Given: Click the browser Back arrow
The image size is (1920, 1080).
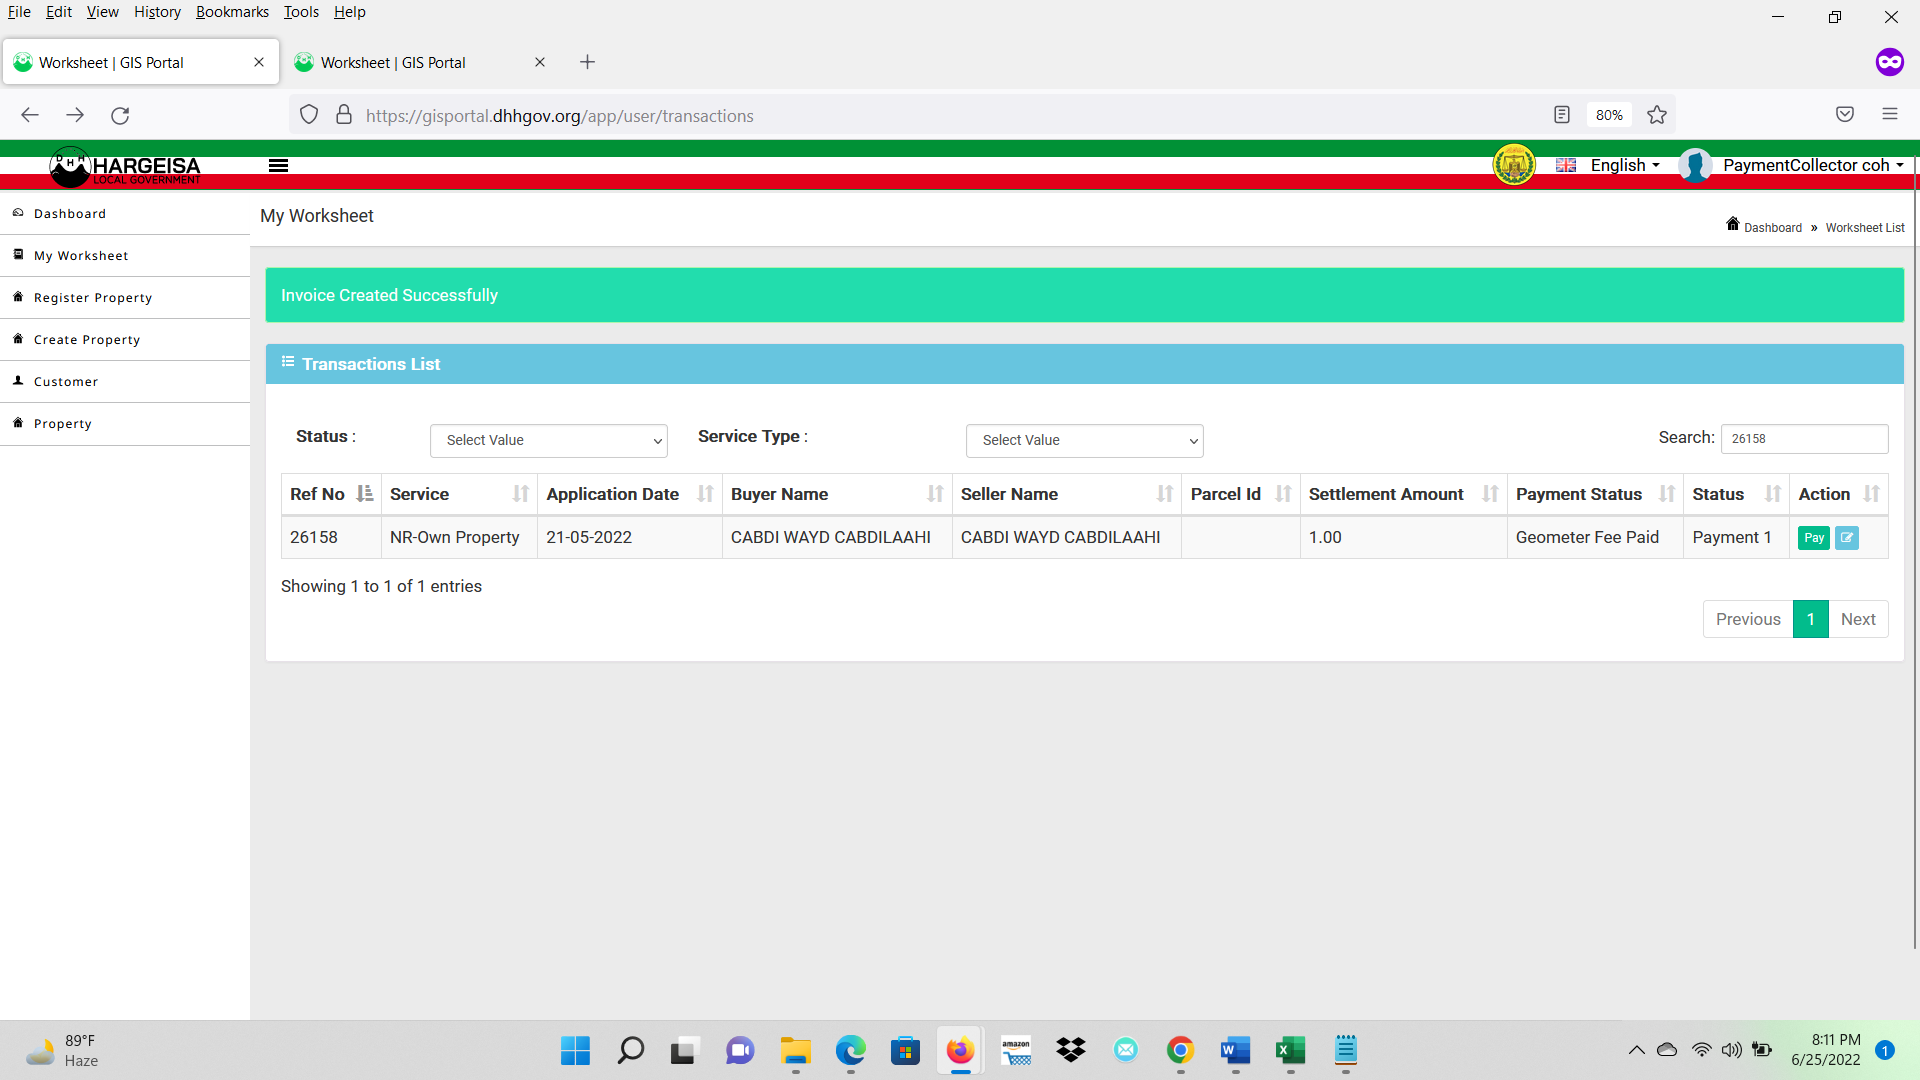Looking at the screenshot, I should click(30, 115).
